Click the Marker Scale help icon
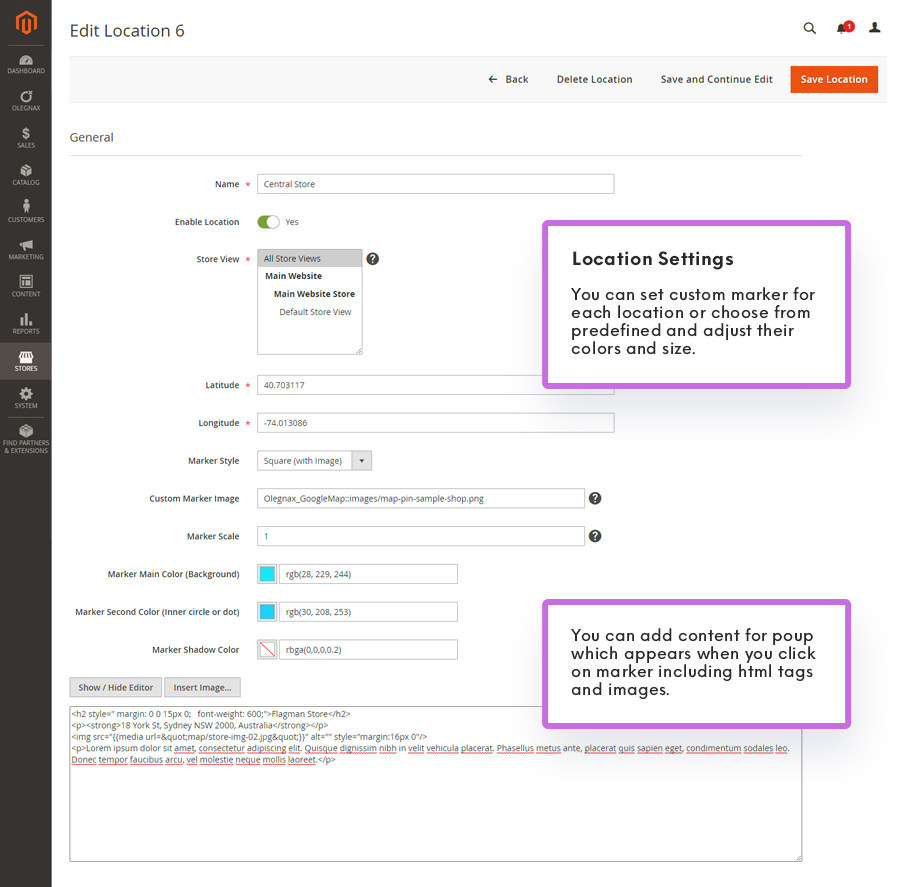Viewport: 909px width, 887px height. point(595,536)
